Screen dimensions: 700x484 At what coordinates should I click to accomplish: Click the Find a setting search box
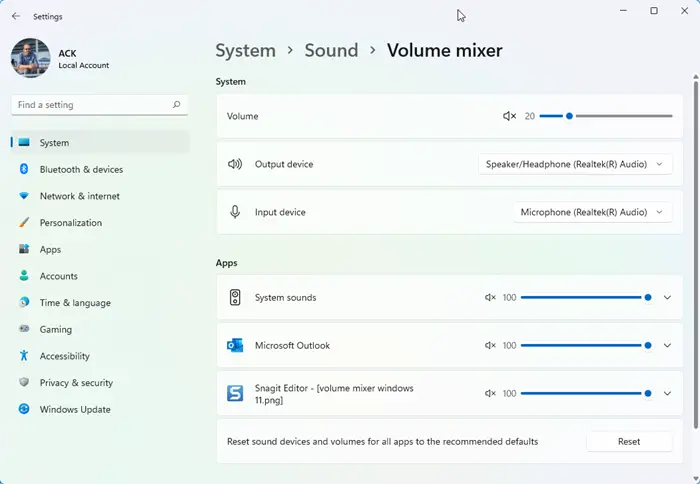point(90,105)
